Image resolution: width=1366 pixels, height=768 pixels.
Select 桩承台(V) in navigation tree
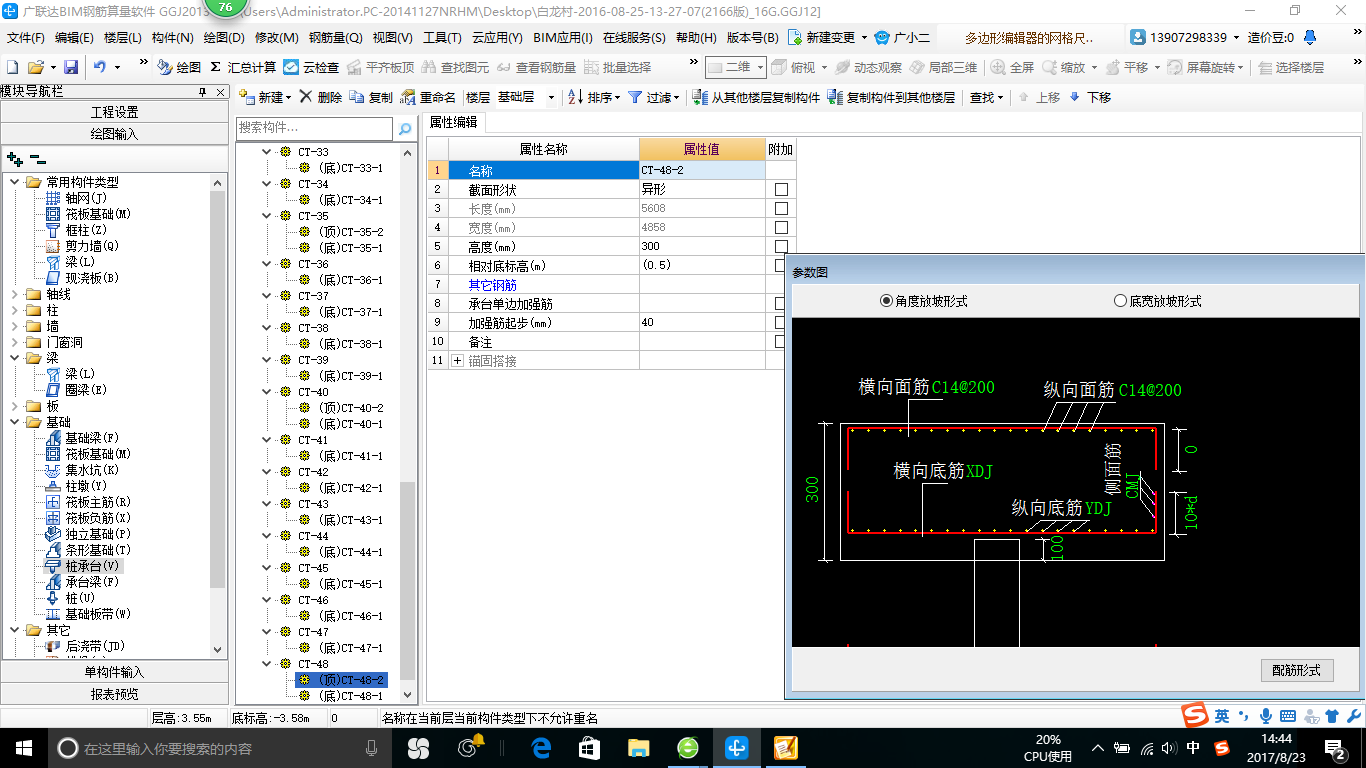[x=92, y=566]
